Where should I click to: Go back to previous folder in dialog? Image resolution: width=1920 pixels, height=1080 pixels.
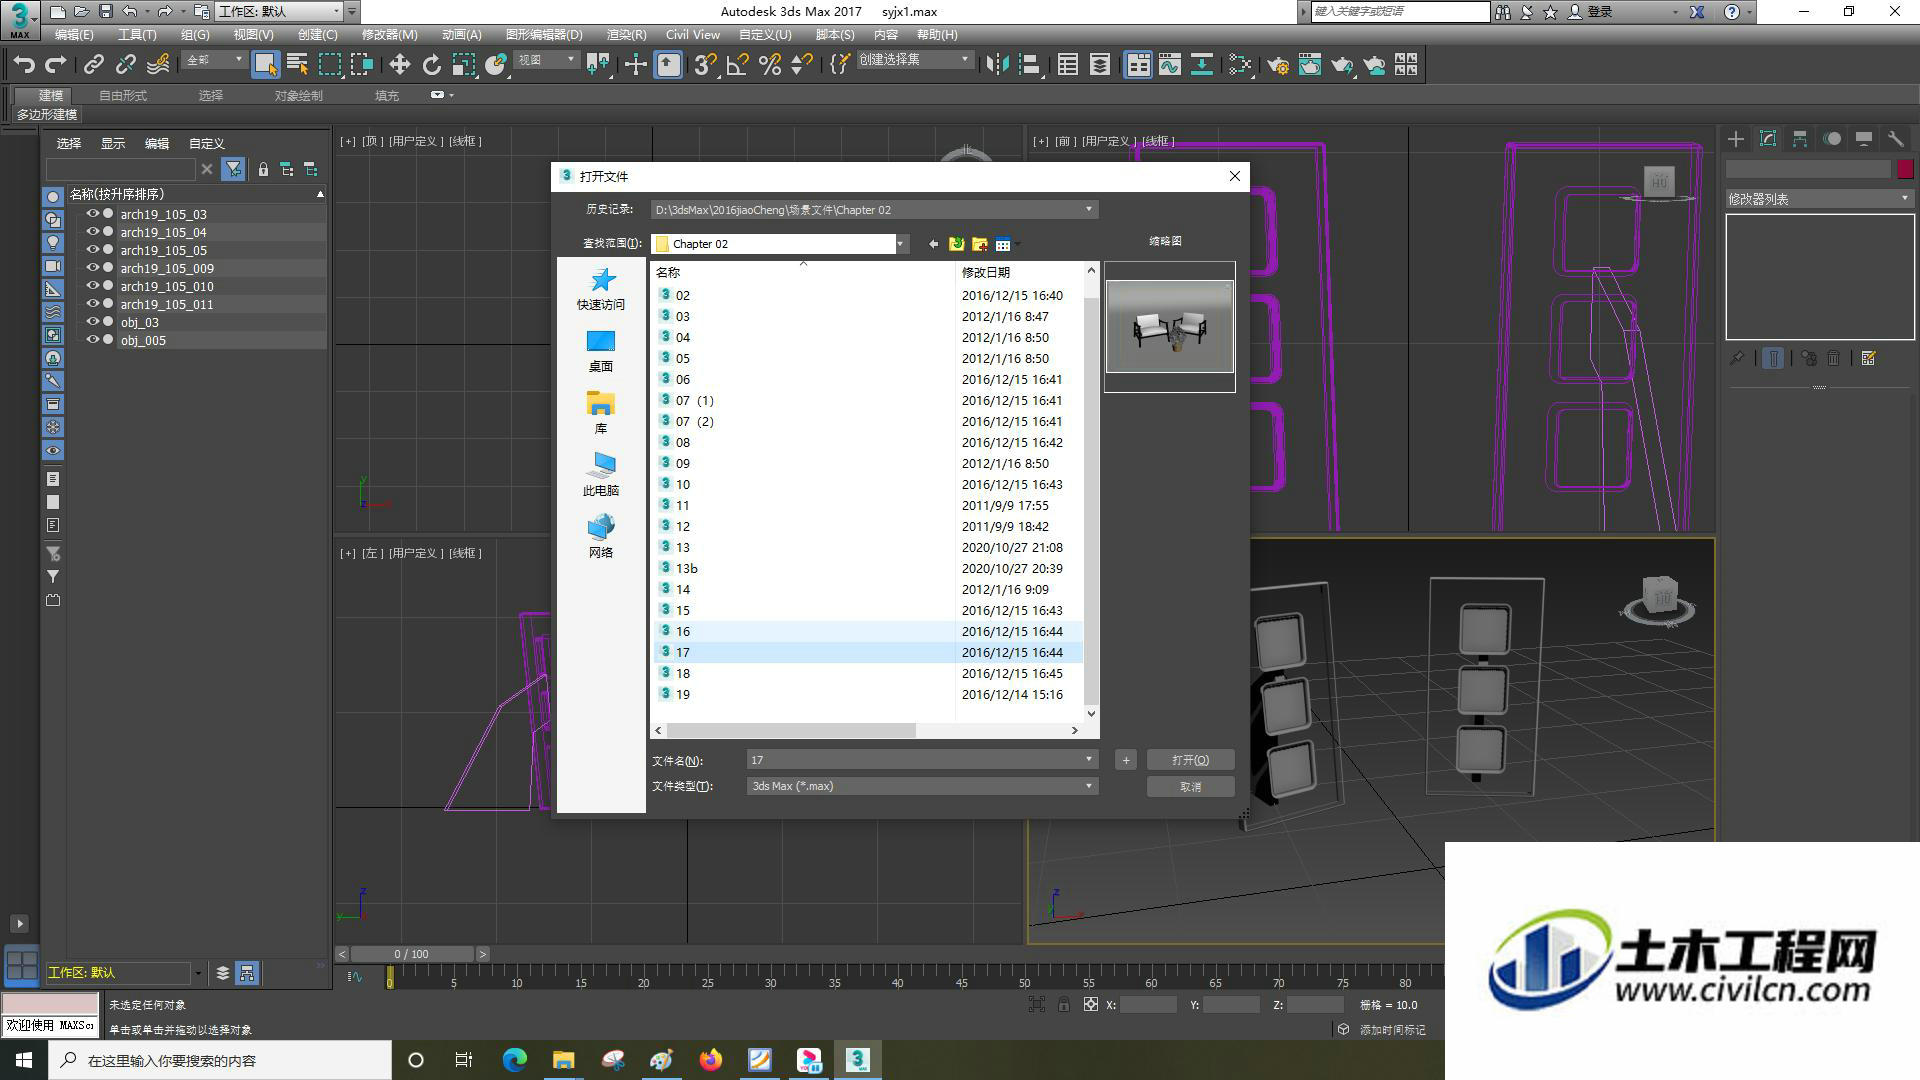(933, 244)
